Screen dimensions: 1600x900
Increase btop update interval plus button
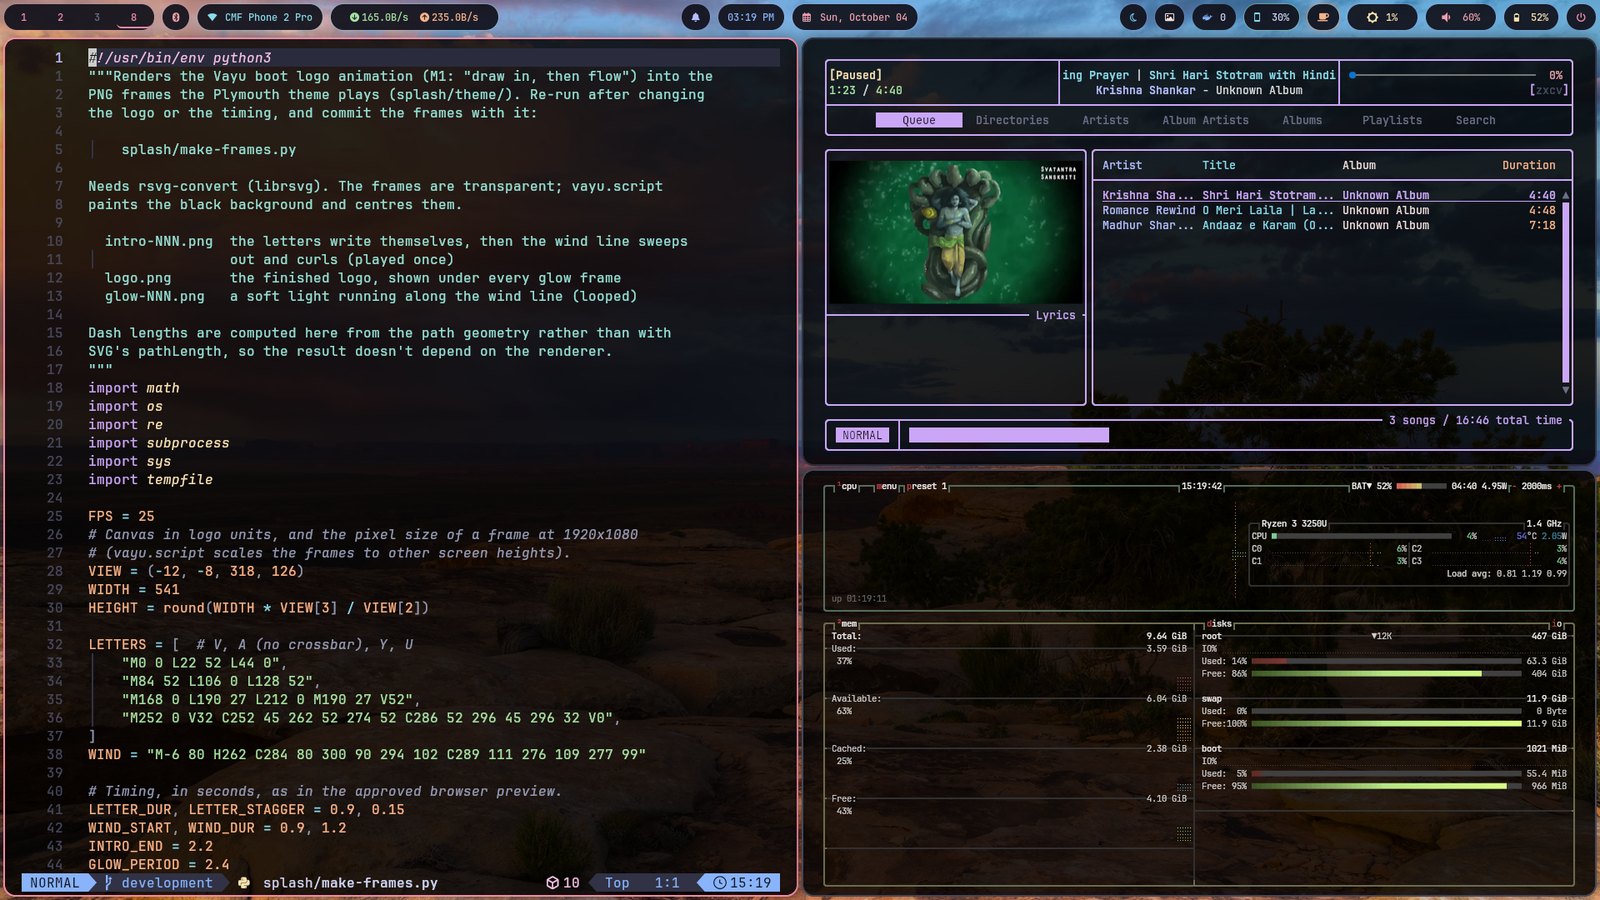[1559, 487]
